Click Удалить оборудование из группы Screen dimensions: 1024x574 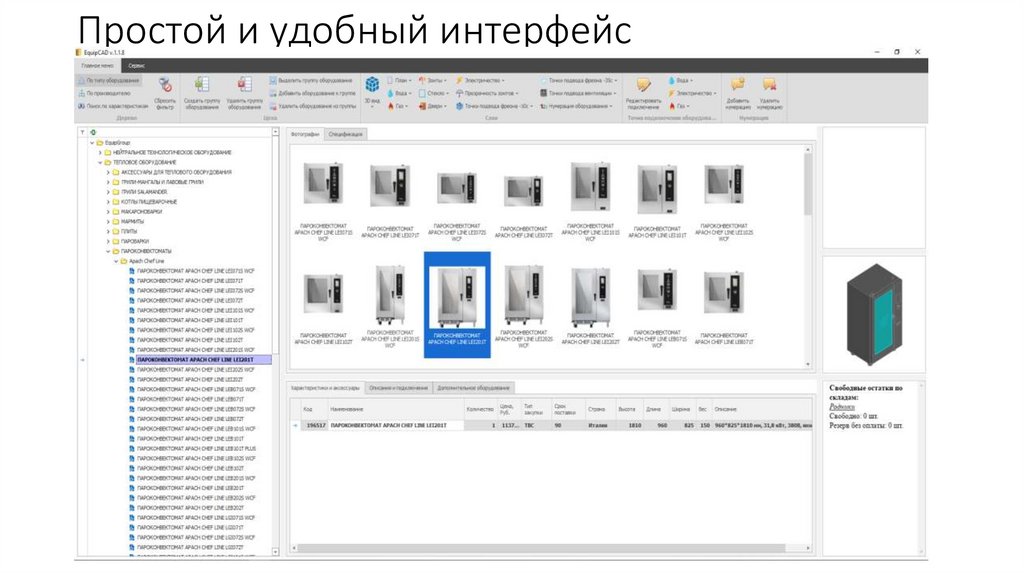pos(313,106)
